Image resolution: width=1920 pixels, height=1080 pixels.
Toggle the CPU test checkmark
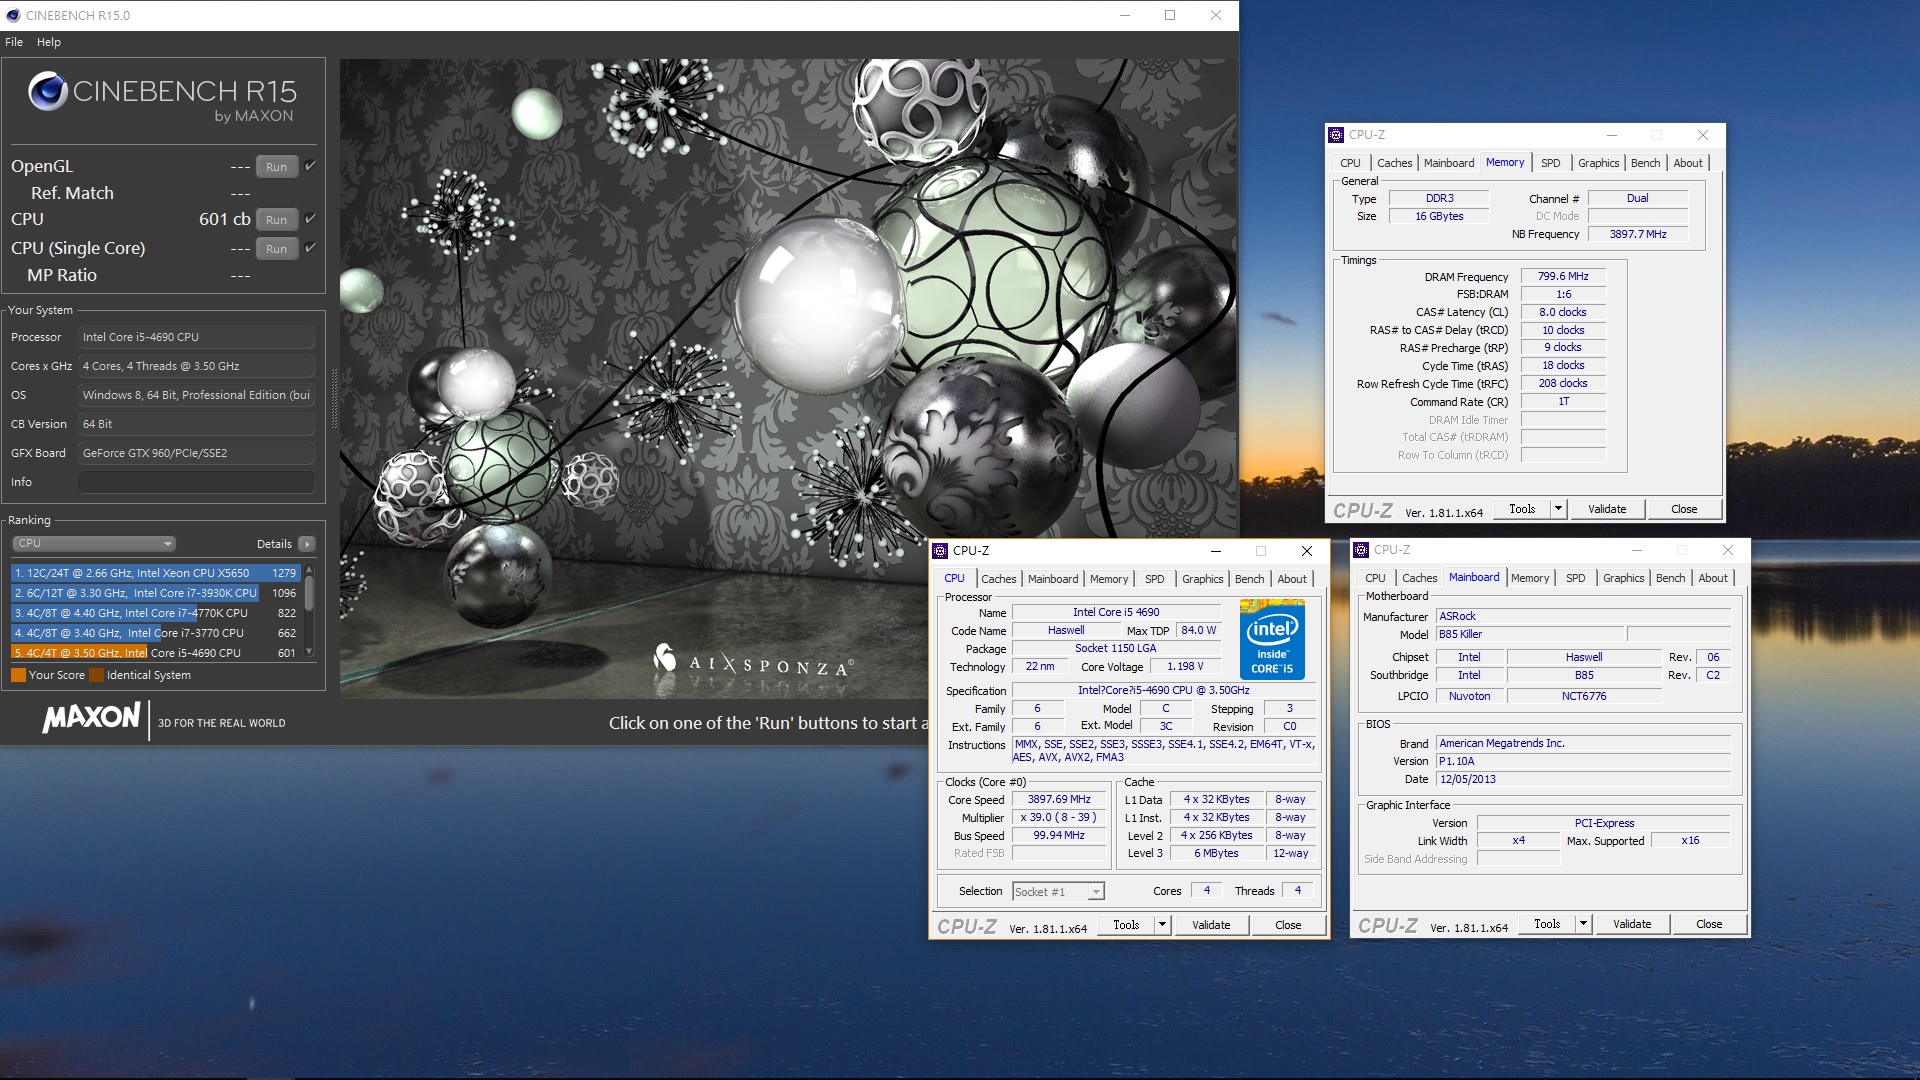pyautogui.click(x=310, y=219)
